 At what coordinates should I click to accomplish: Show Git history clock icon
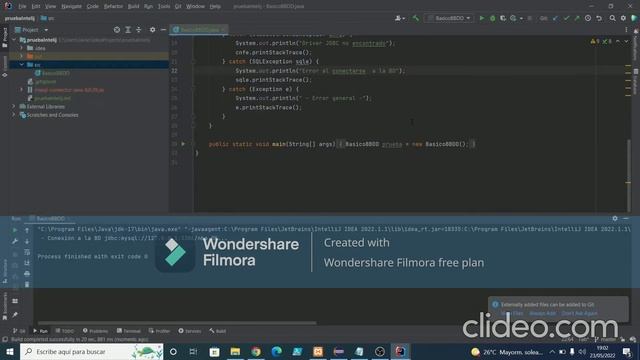[588, 18]
